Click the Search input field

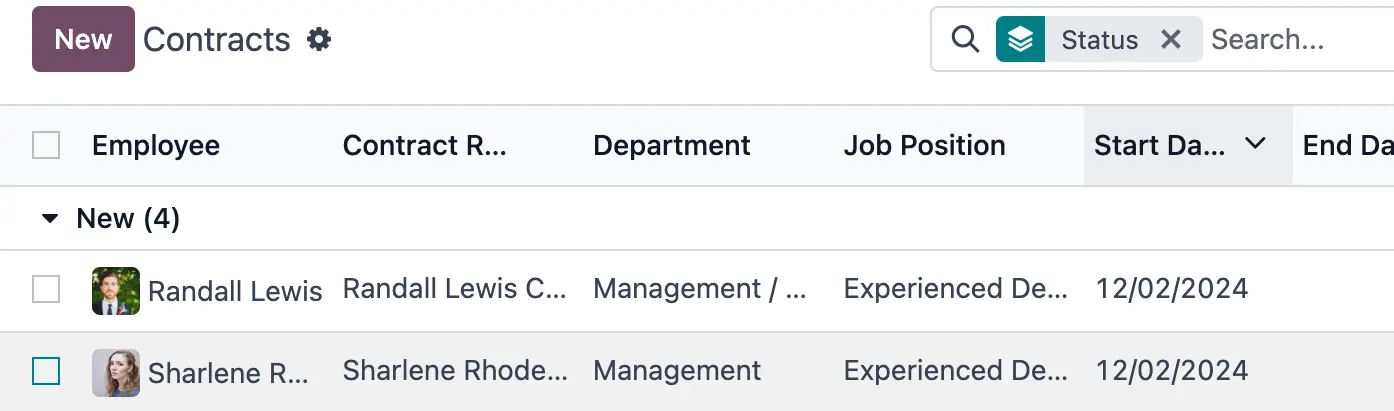coord(1295,40)
